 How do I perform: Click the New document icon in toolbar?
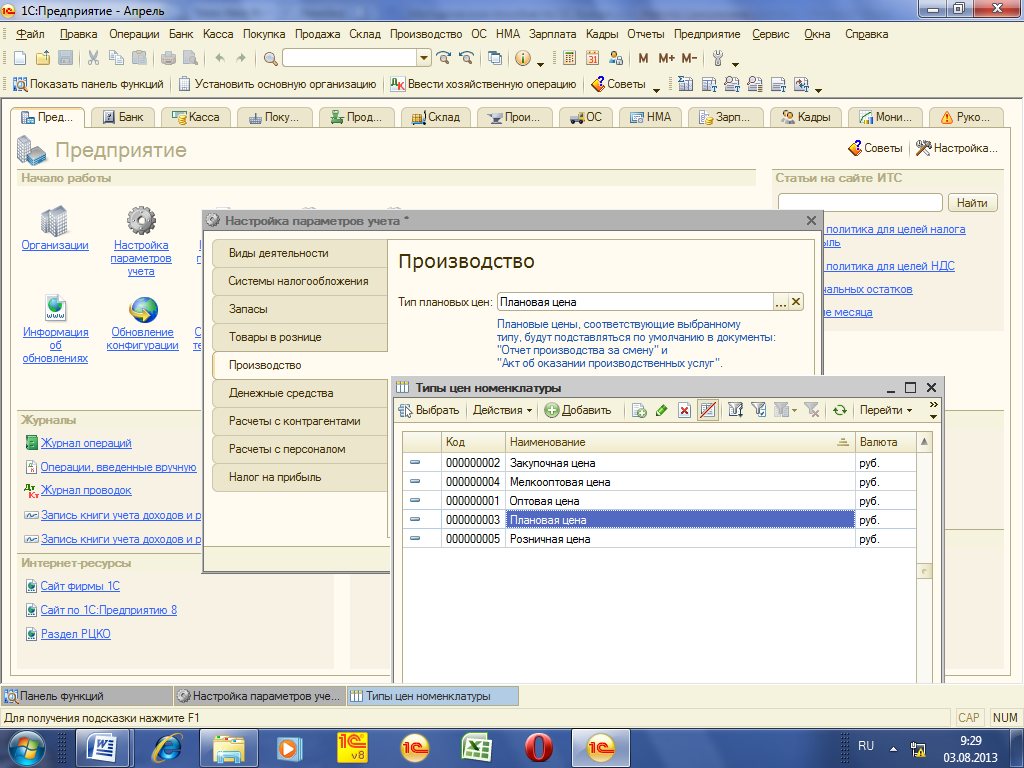click(20, 58)
